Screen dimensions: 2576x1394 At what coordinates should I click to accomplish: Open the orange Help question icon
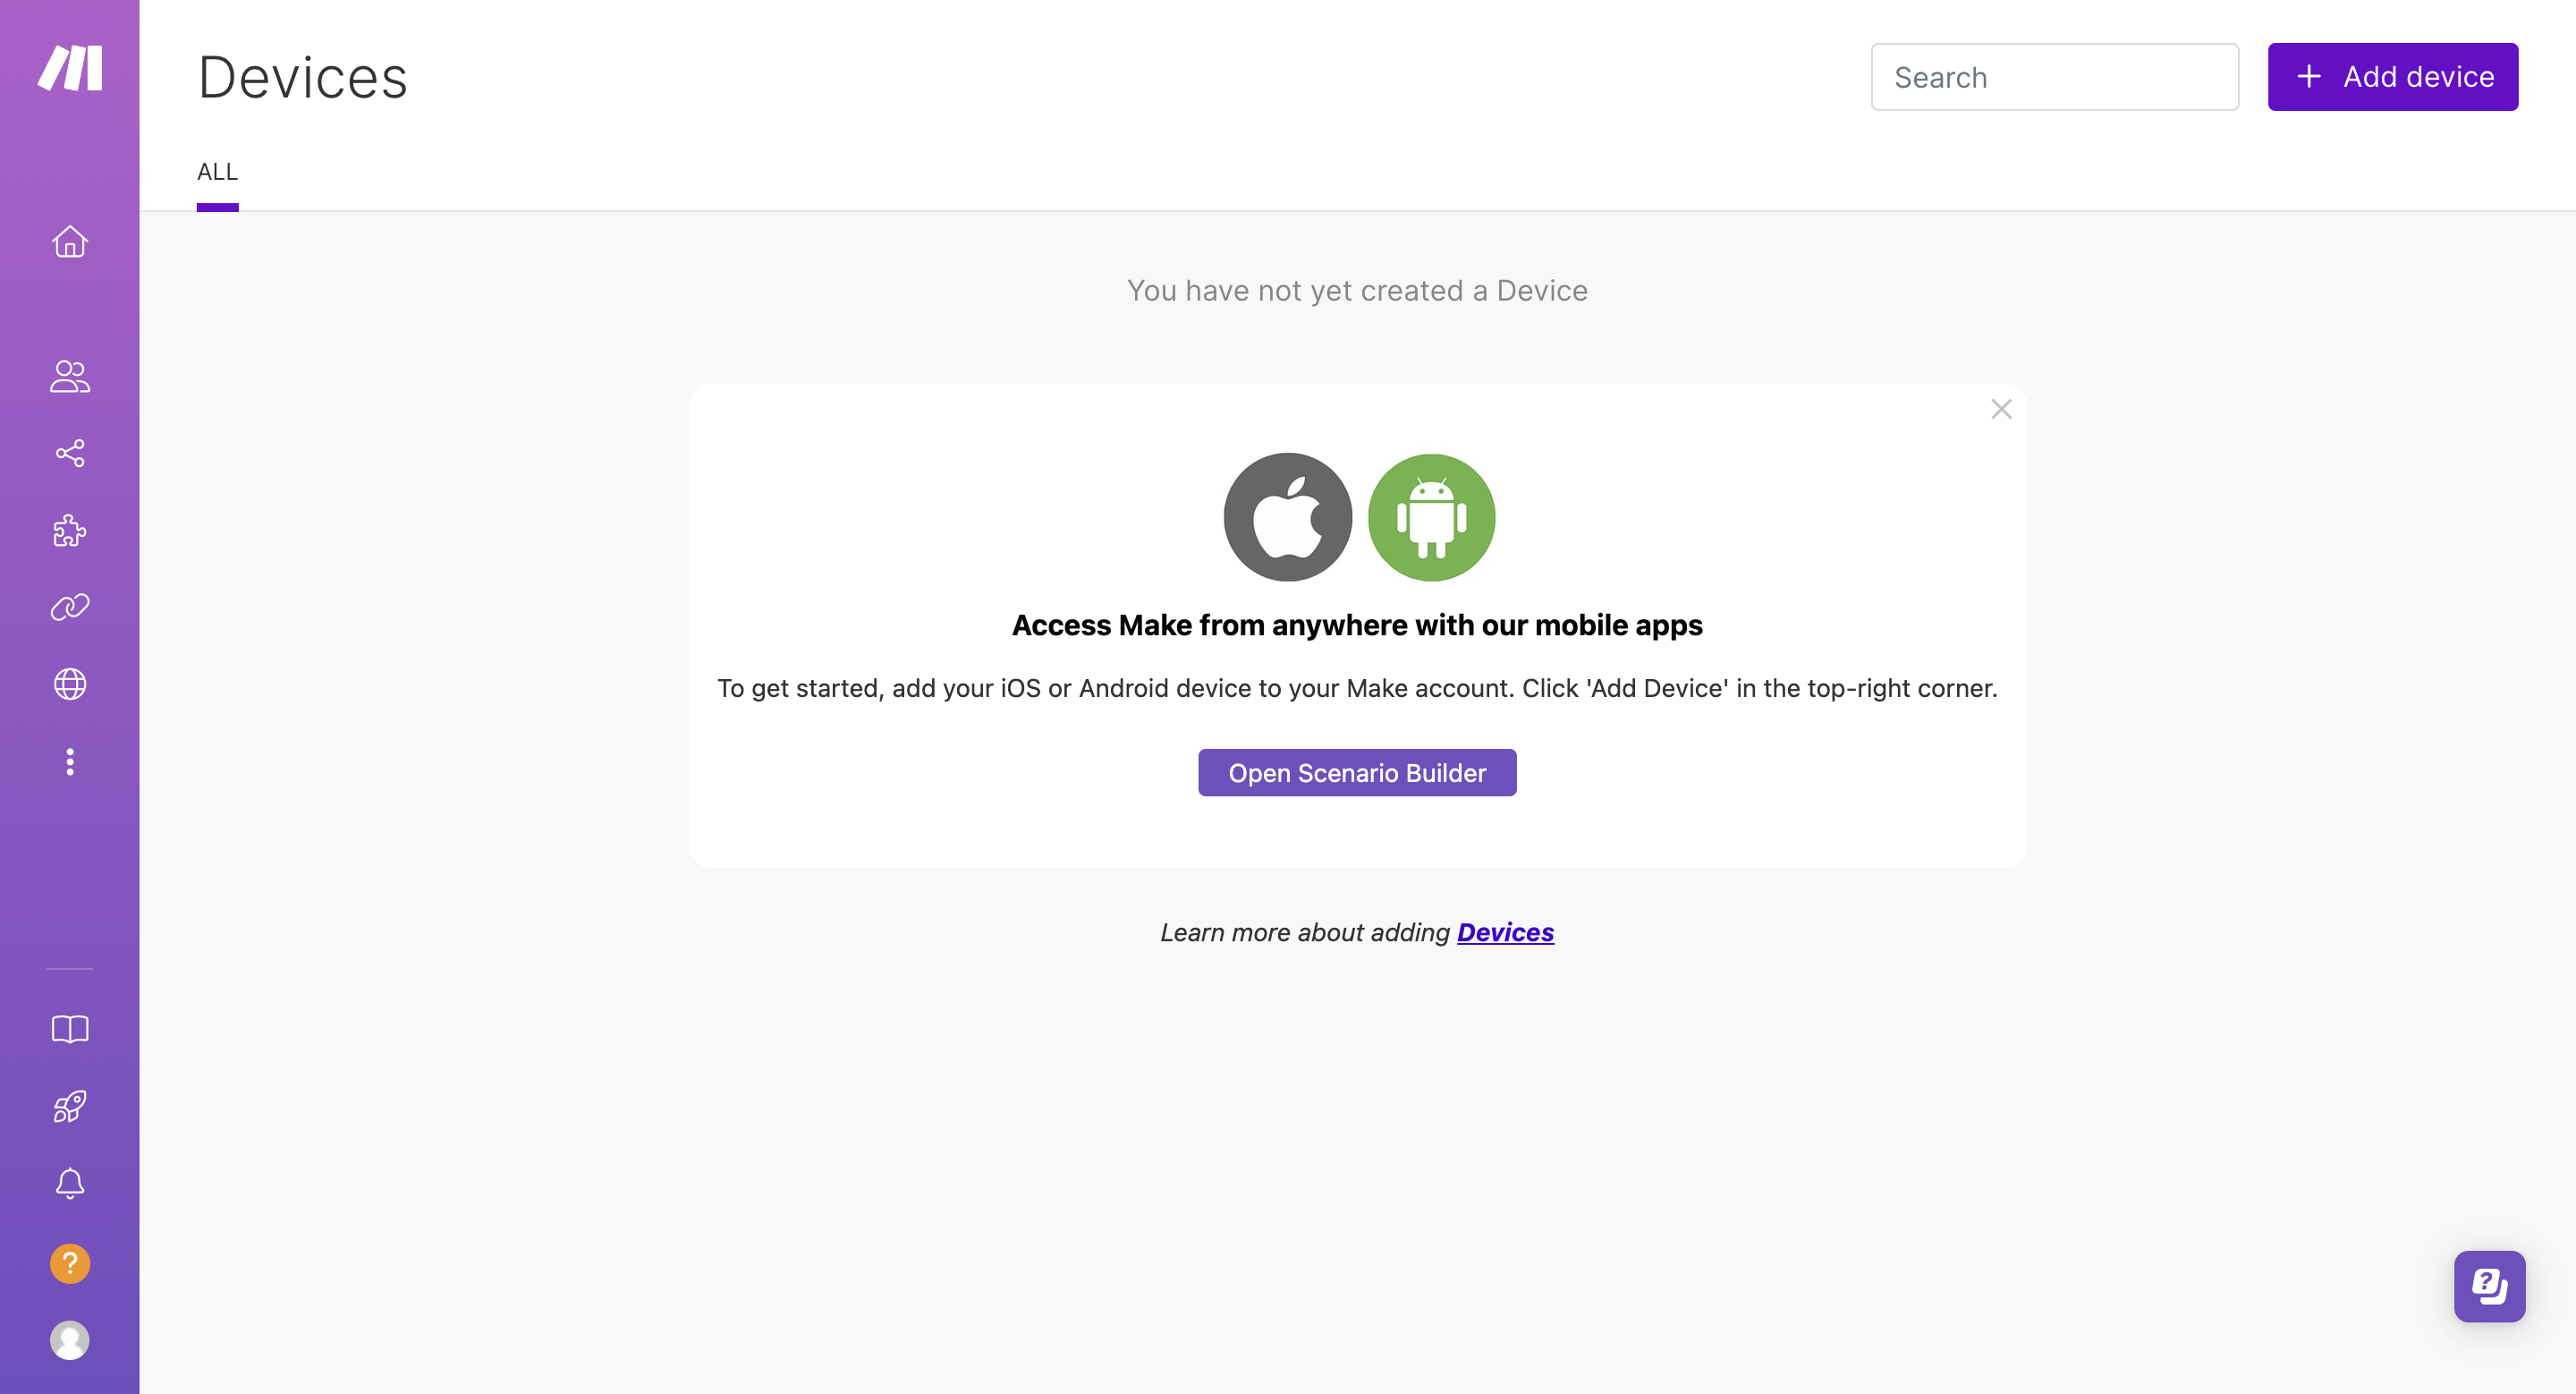pyautogui.click(x=70, y=1263)
